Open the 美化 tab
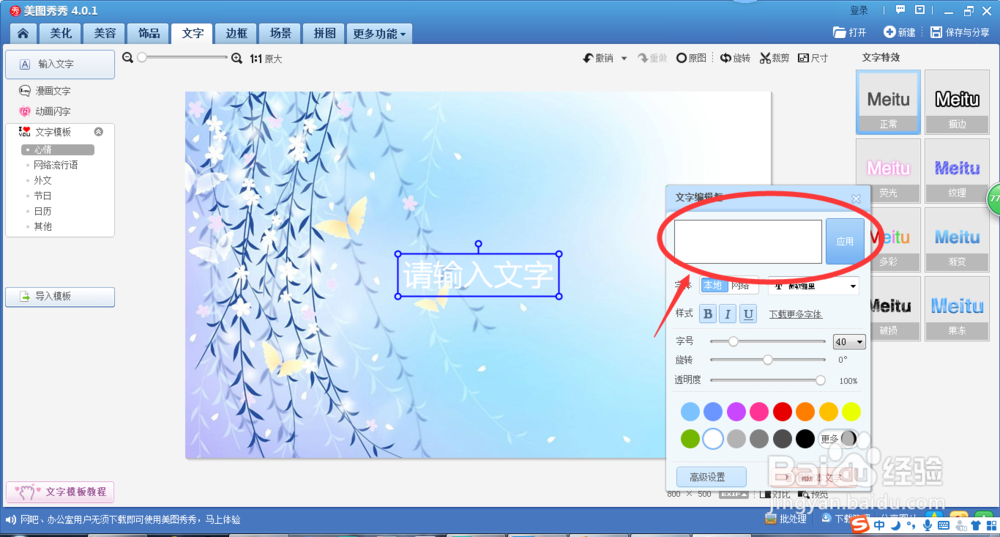 pos(61,34)
